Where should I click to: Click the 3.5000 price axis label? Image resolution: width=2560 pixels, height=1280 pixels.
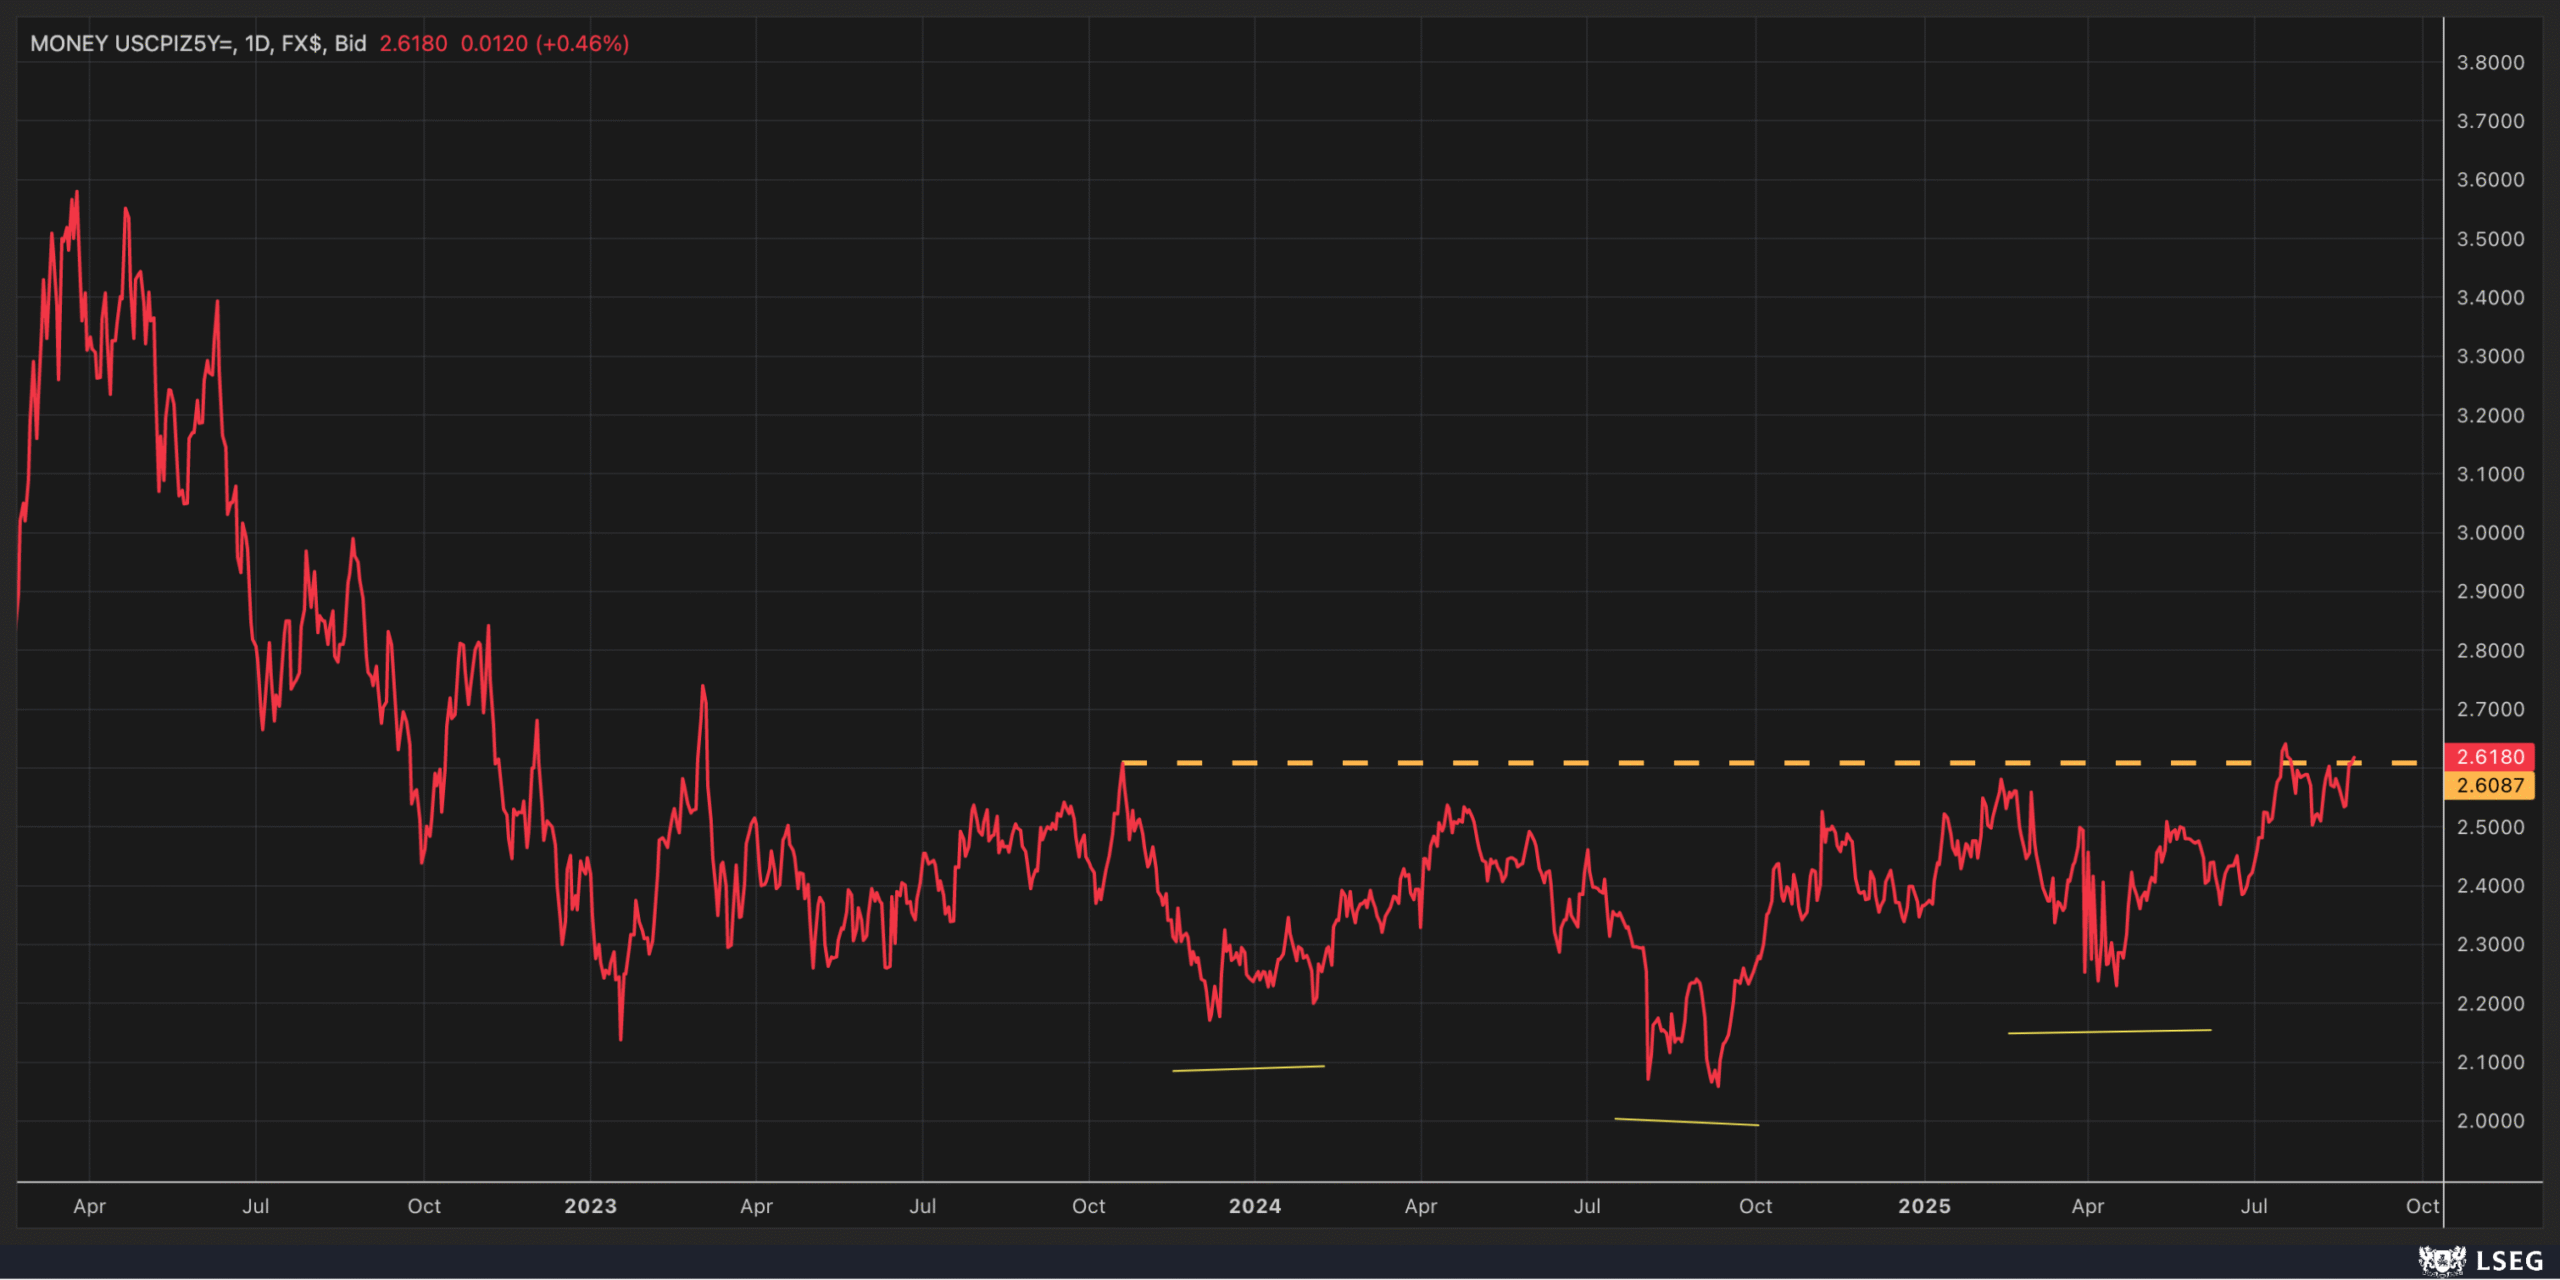click(2490, 239)
